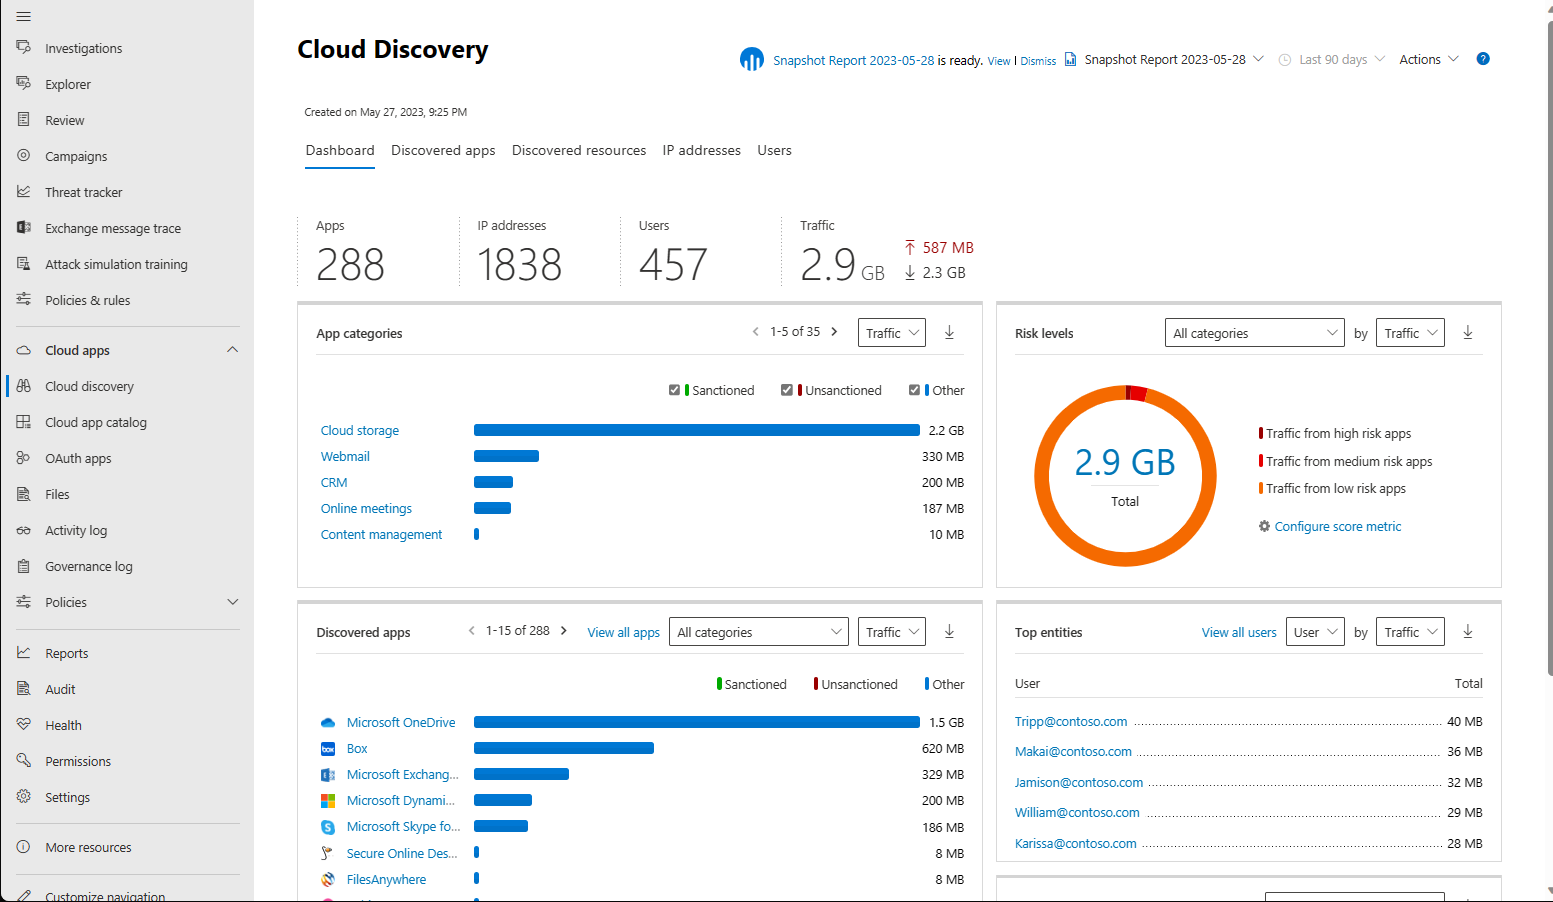Click the Policies & rules icon

[x=24, y=299]
